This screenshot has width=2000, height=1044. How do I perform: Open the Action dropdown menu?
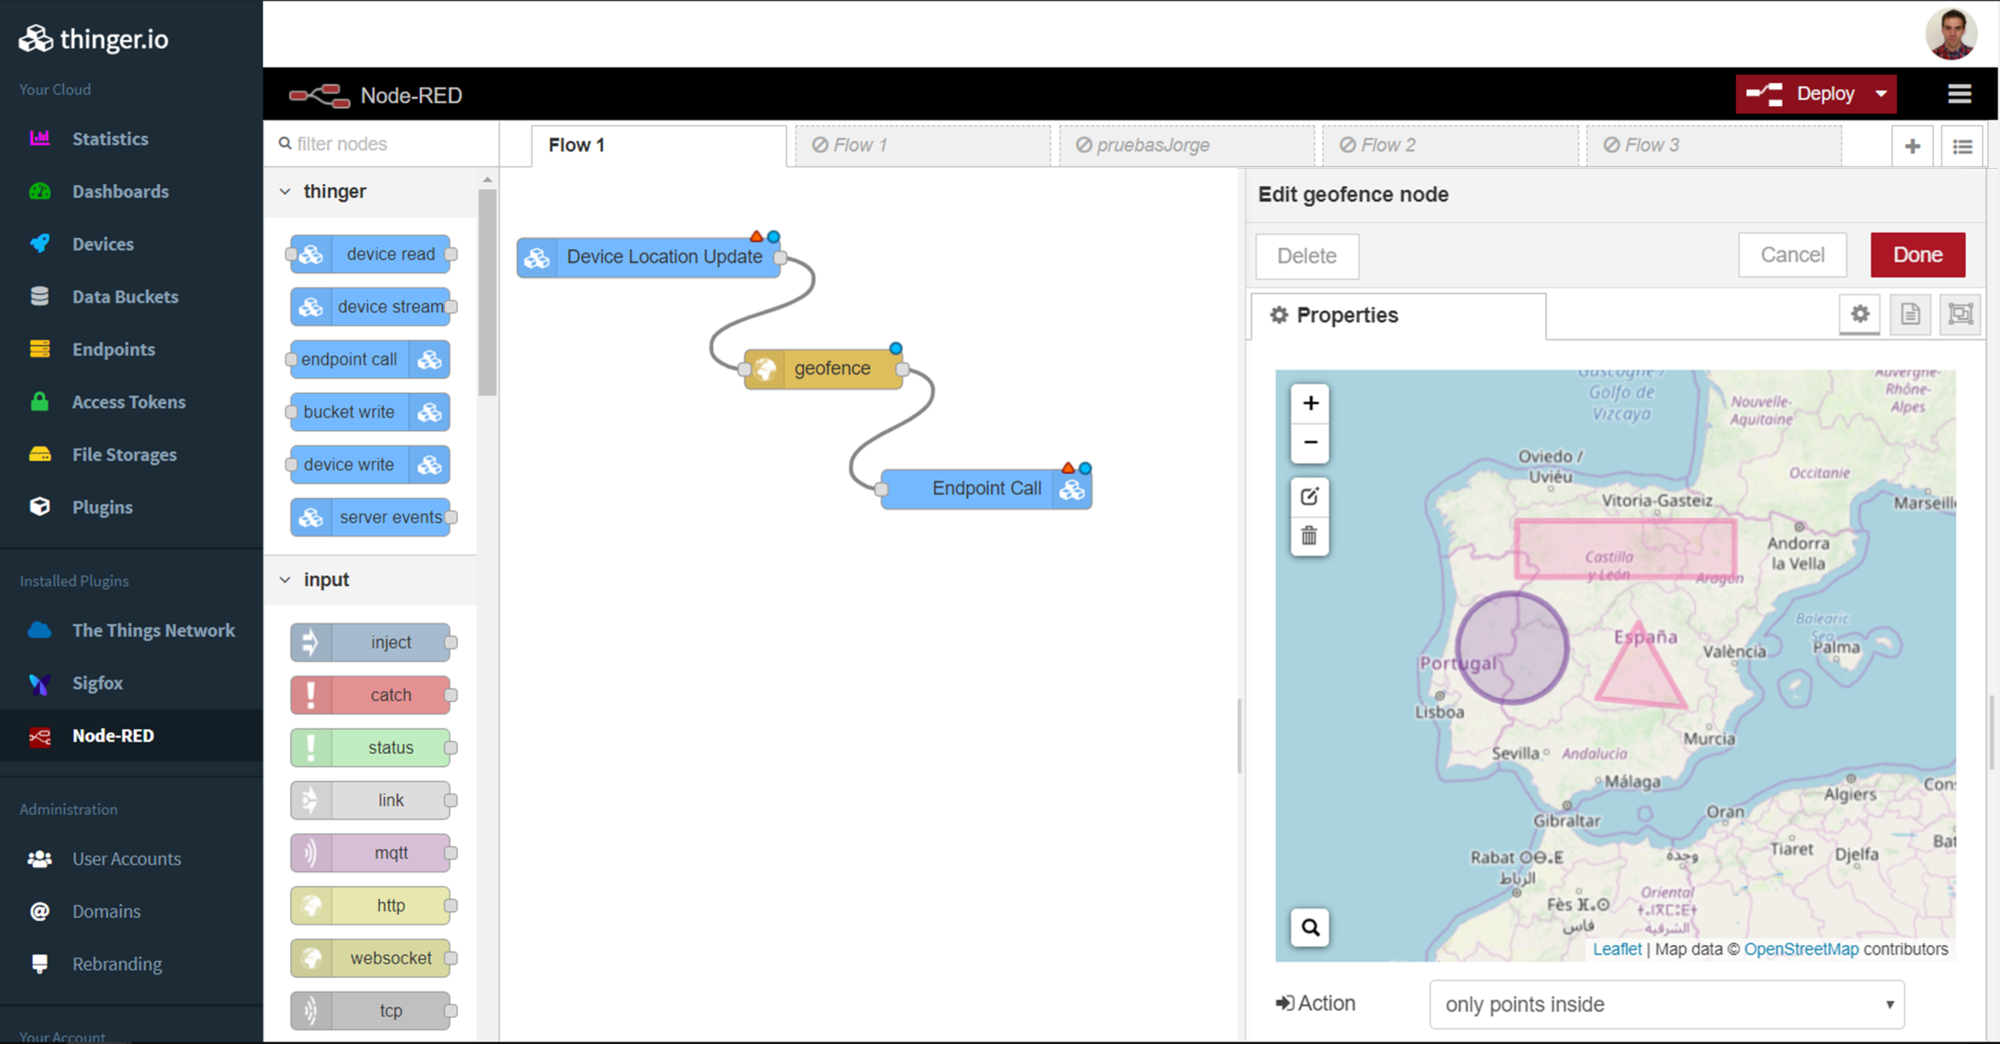1666,1004
